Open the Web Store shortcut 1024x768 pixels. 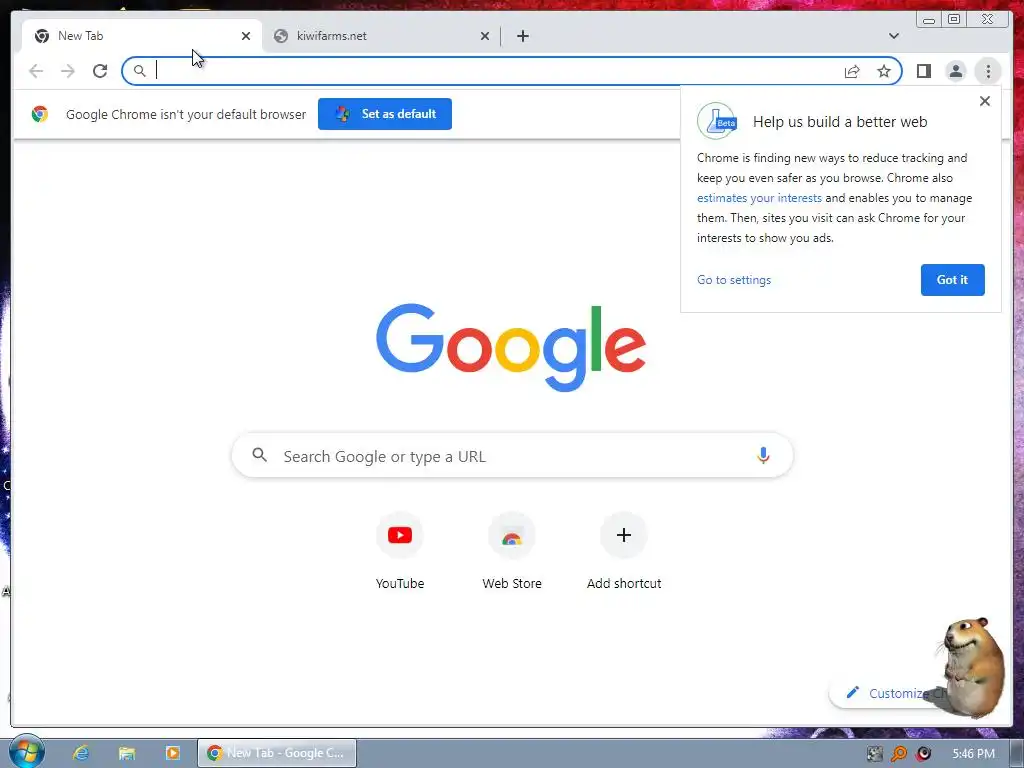[512, 552]
